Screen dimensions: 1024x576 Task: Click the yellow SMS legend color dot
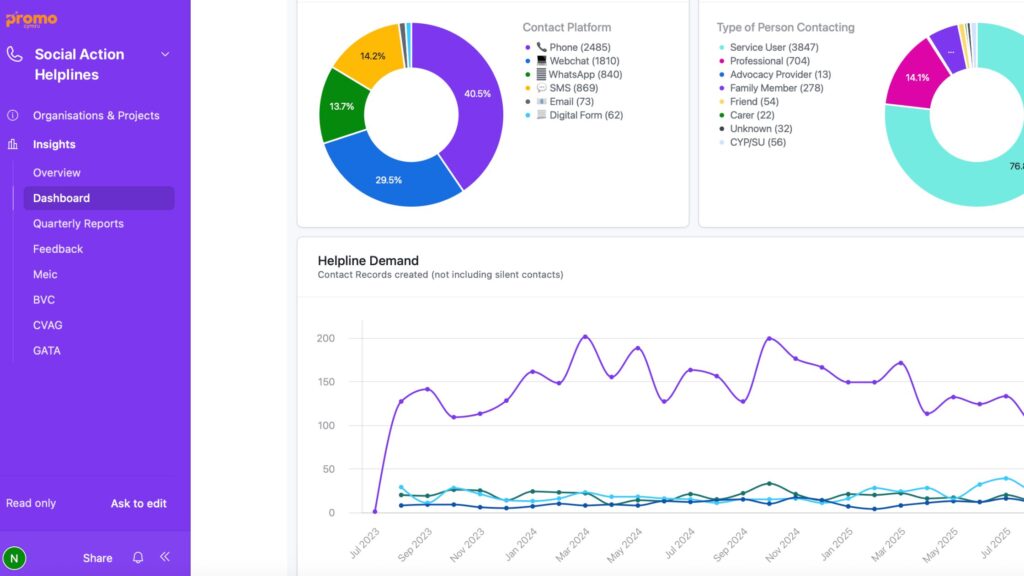pyautogui.click(x=528, y=89)
